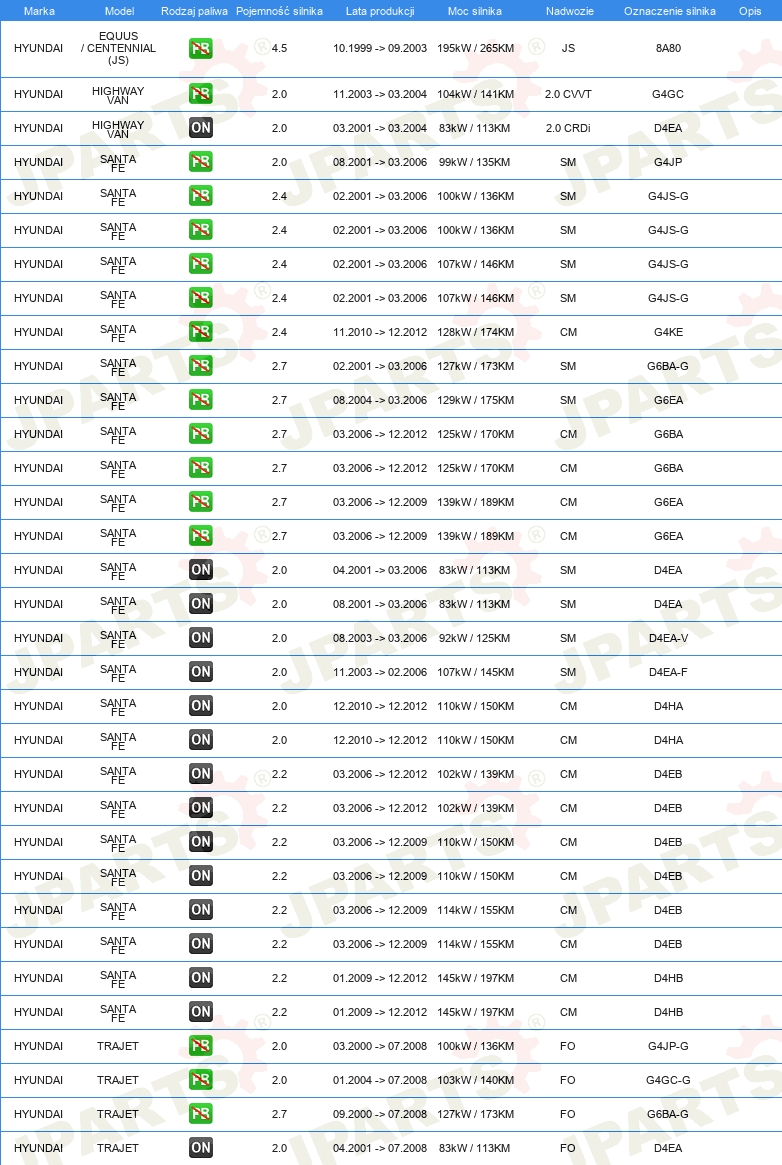The width and height of the screenshot is (782, 1165).
Task: Click the ON diesel icon in the 04.2001 -> 03.2006 row
Action: [x=201, y=570]
